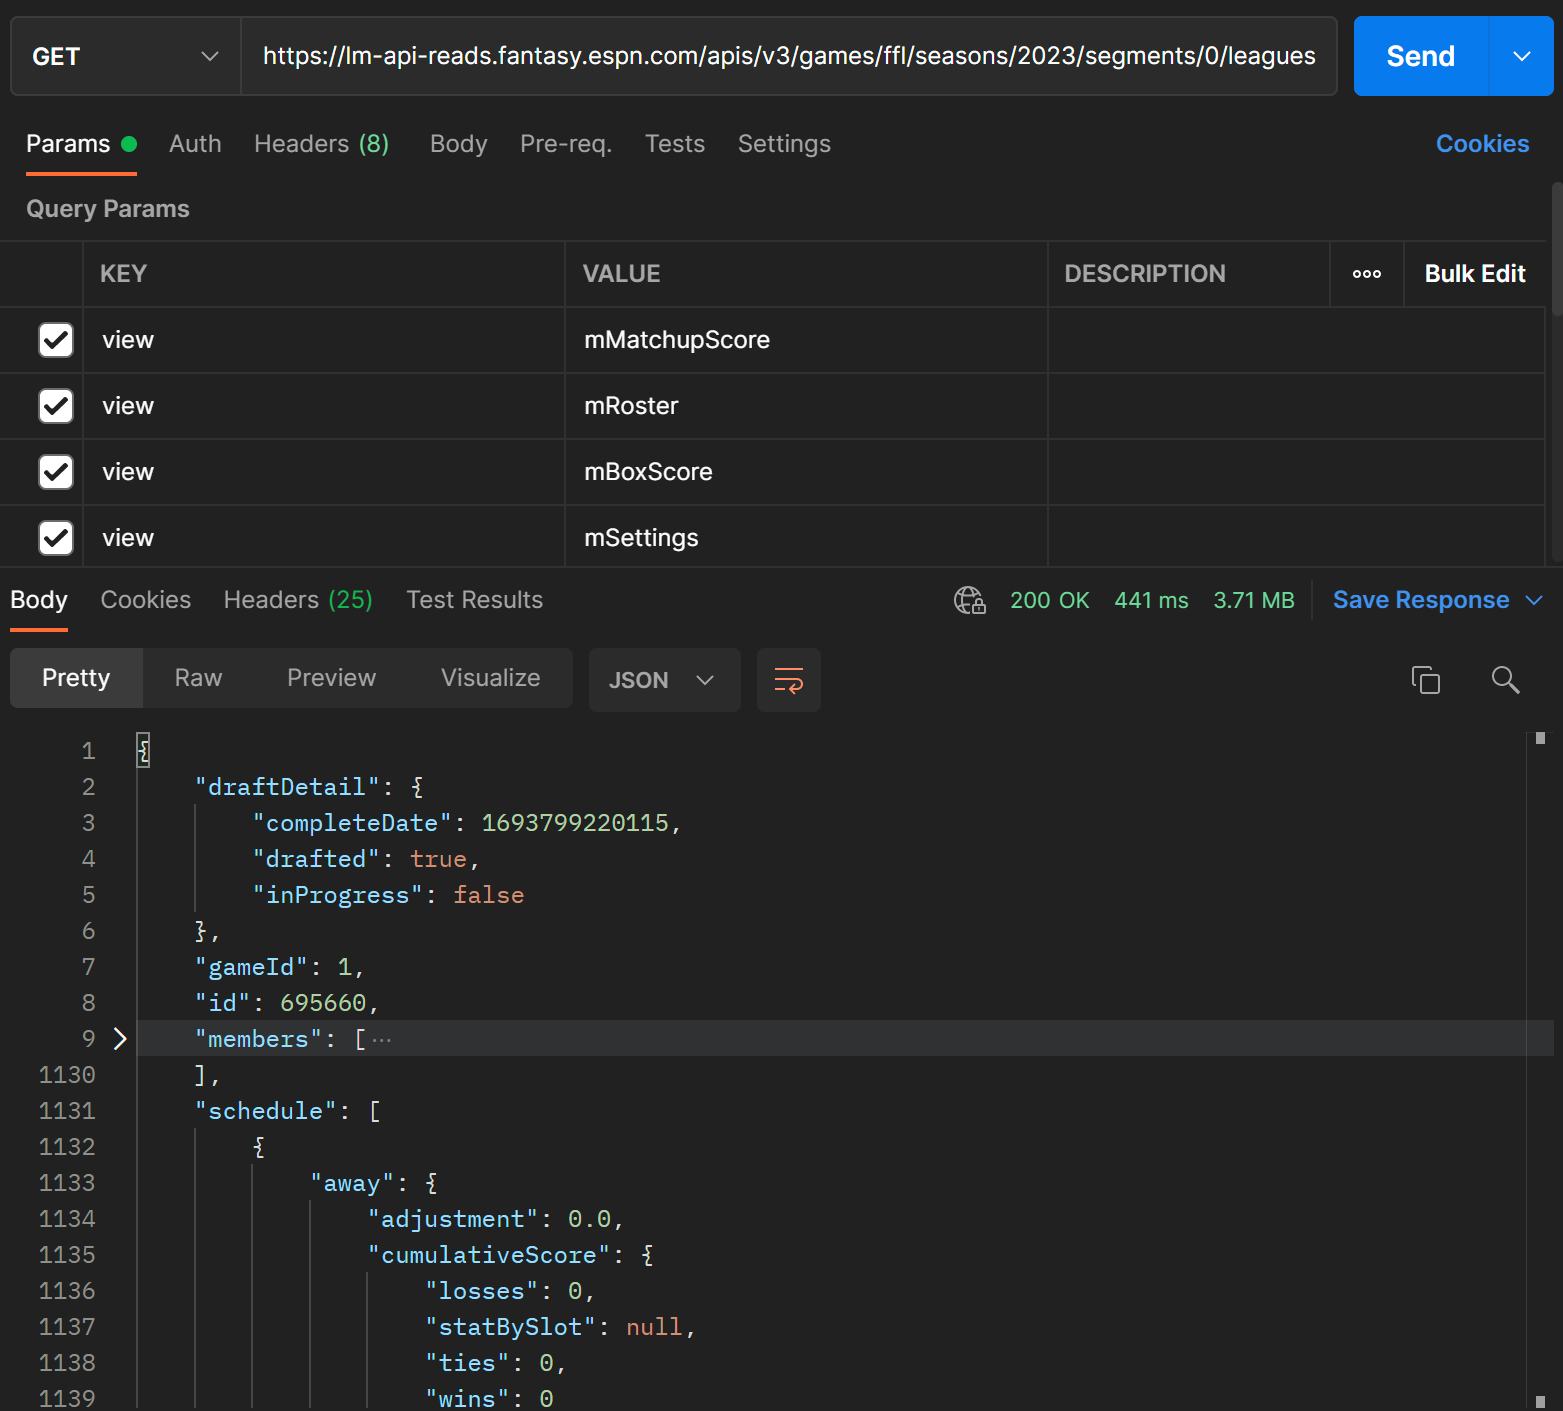Open column options three-dot icon
Screen dimensions: 1563x1411
[1366, 274]
